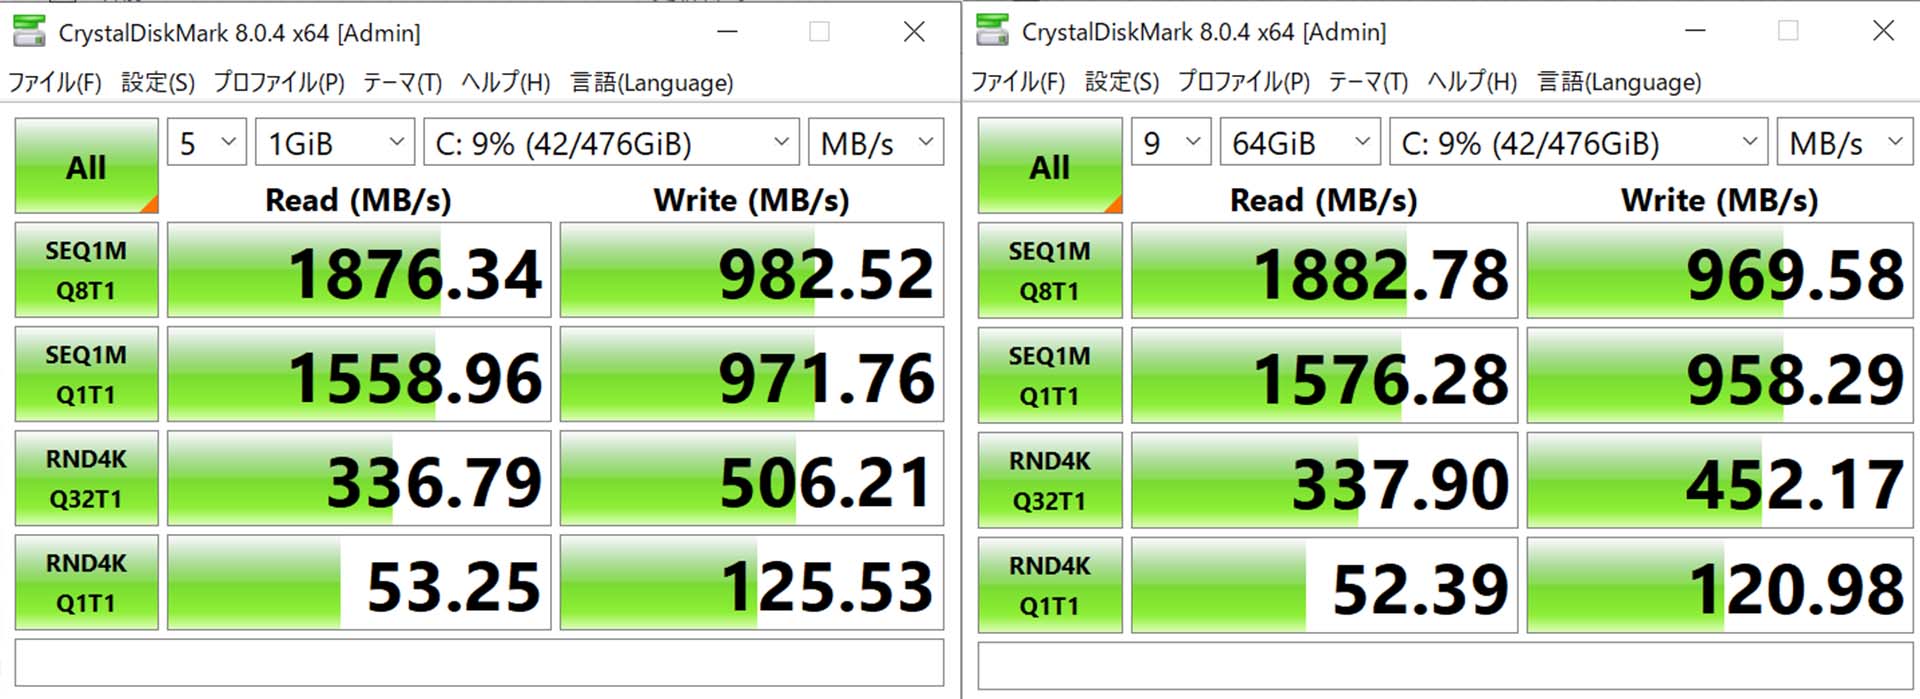Expand the MB/s unit dropdown in the right window

(x=1844, y=143)
